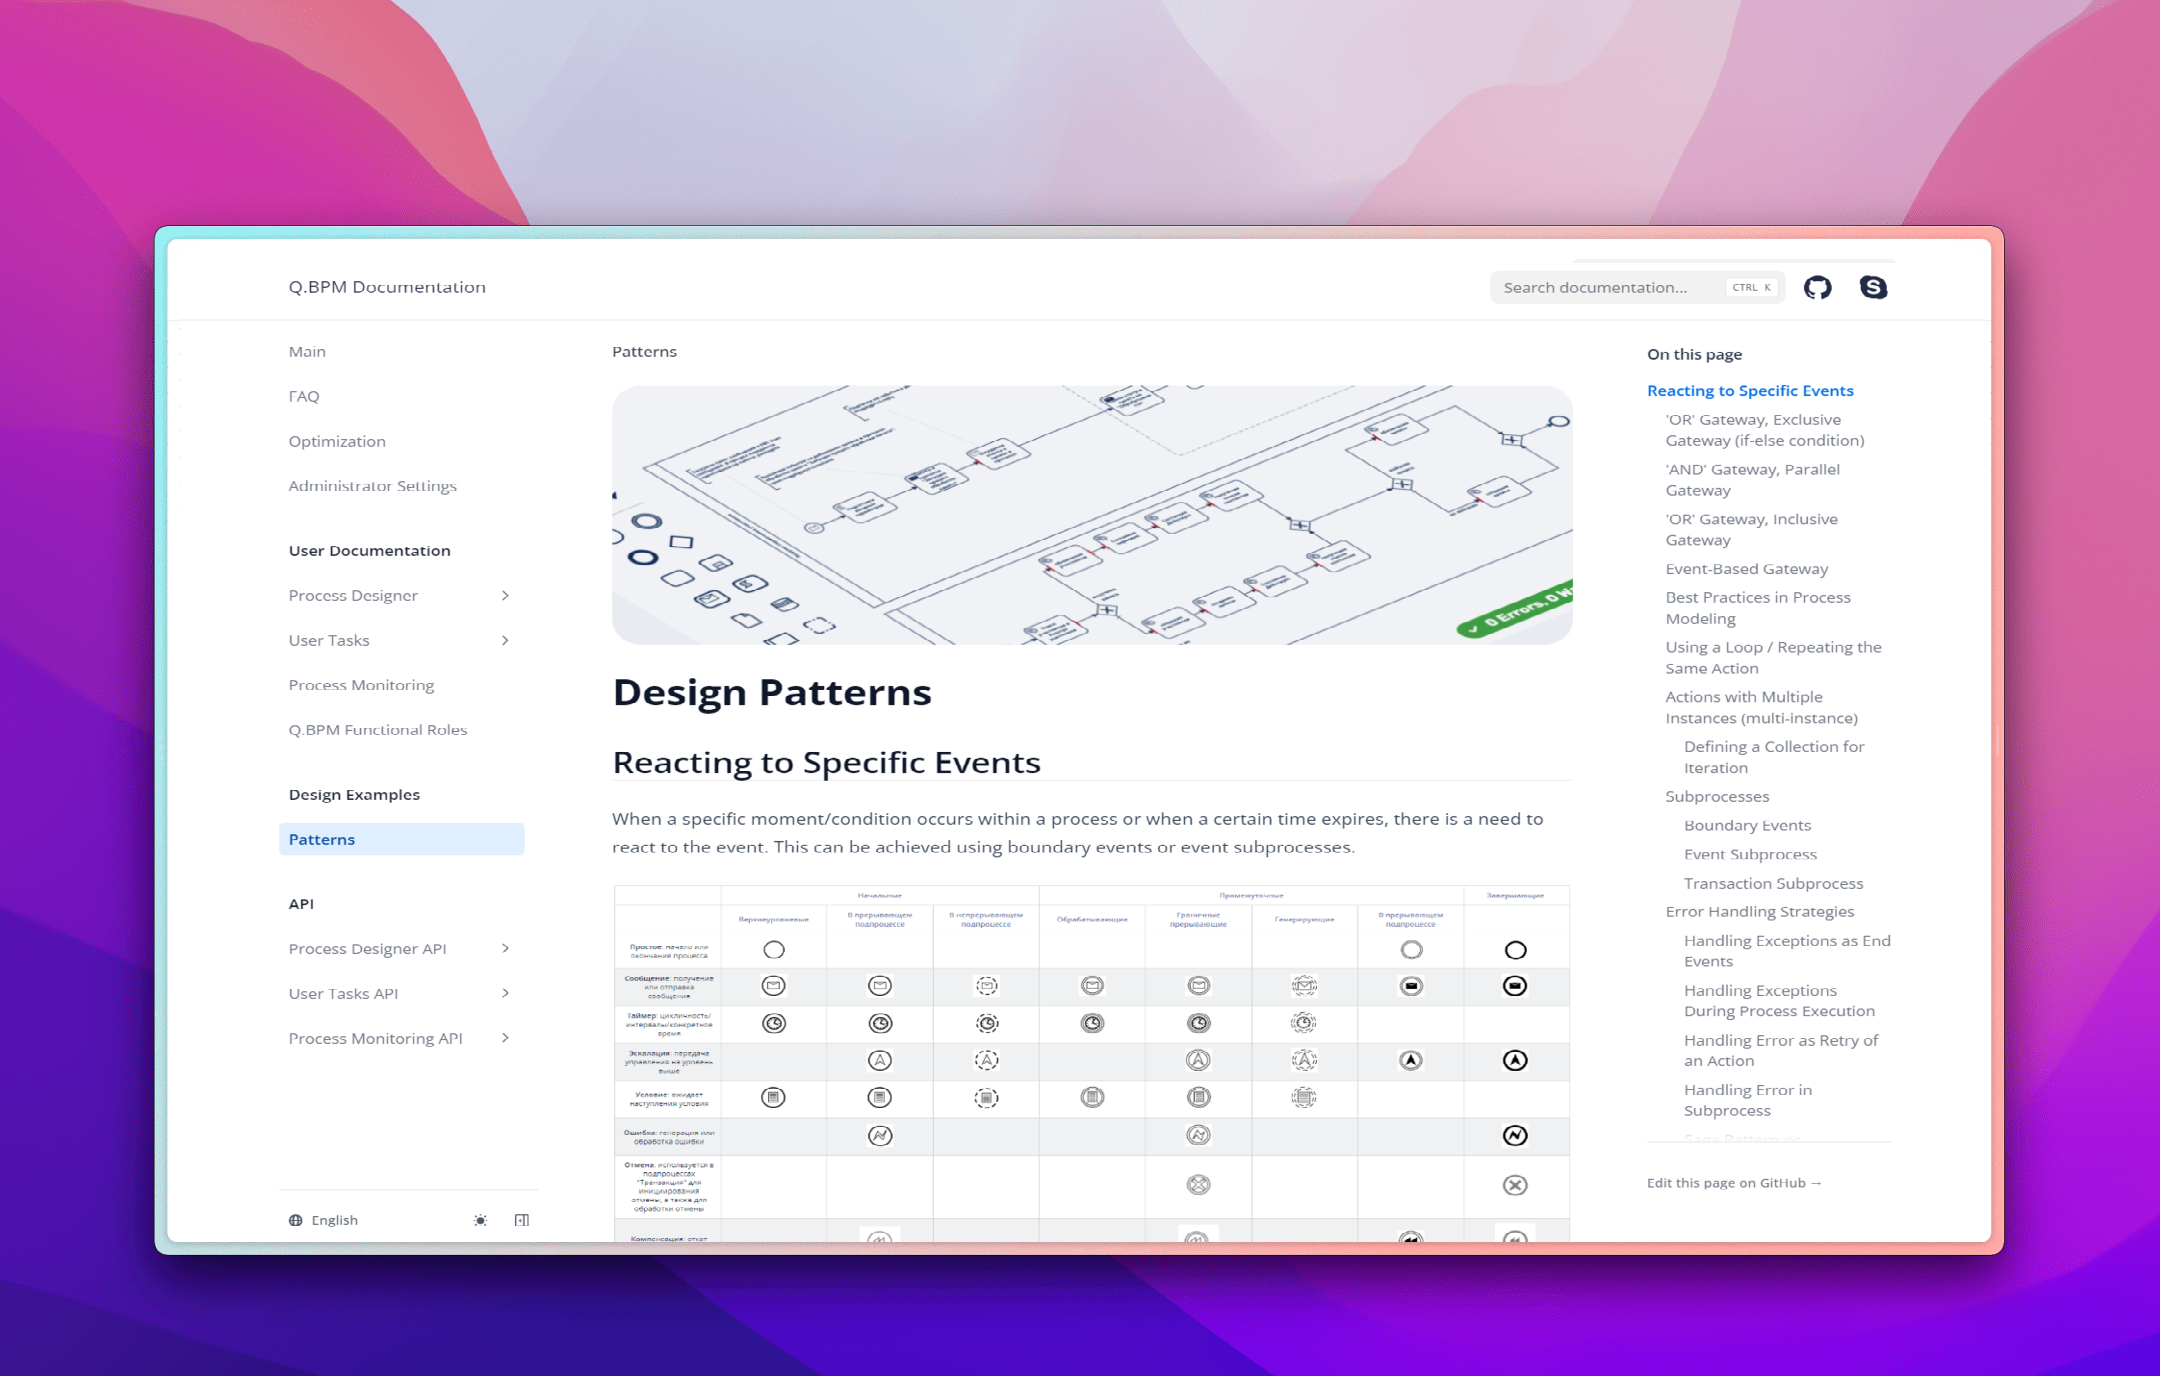This screenshot has height=1376, width=2160.
Task: Open the Process Monitoring API item
Action: click(x=375, y=1039)
